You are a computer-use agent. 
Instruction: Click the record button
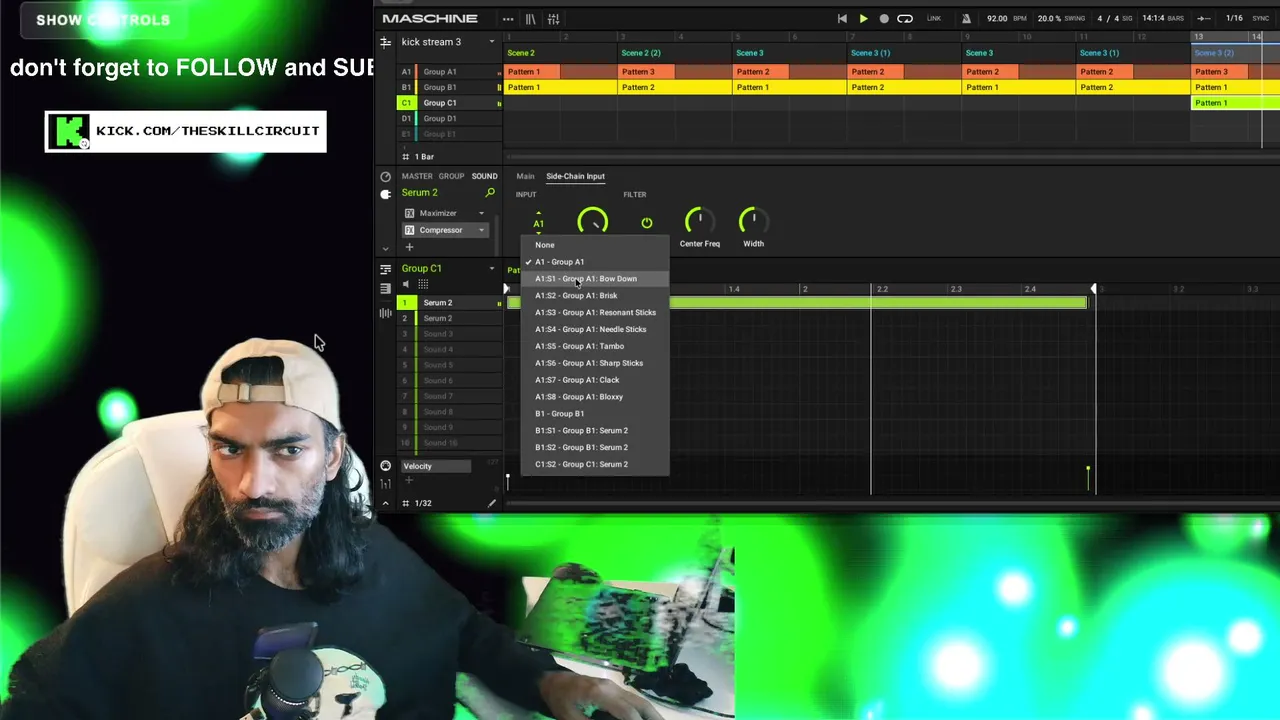[884, 18]
